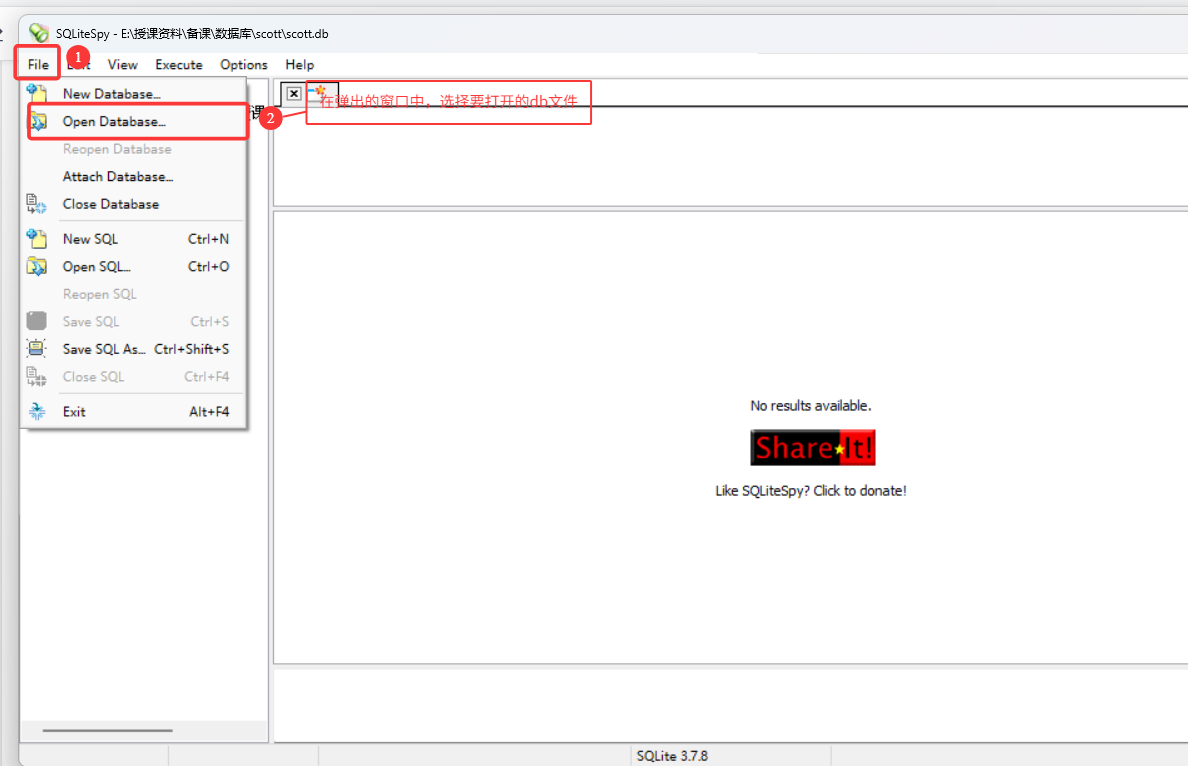Click the No results available text
Image resolution: width=1188 pixels, height=766 pixels.
click(811, 406)
